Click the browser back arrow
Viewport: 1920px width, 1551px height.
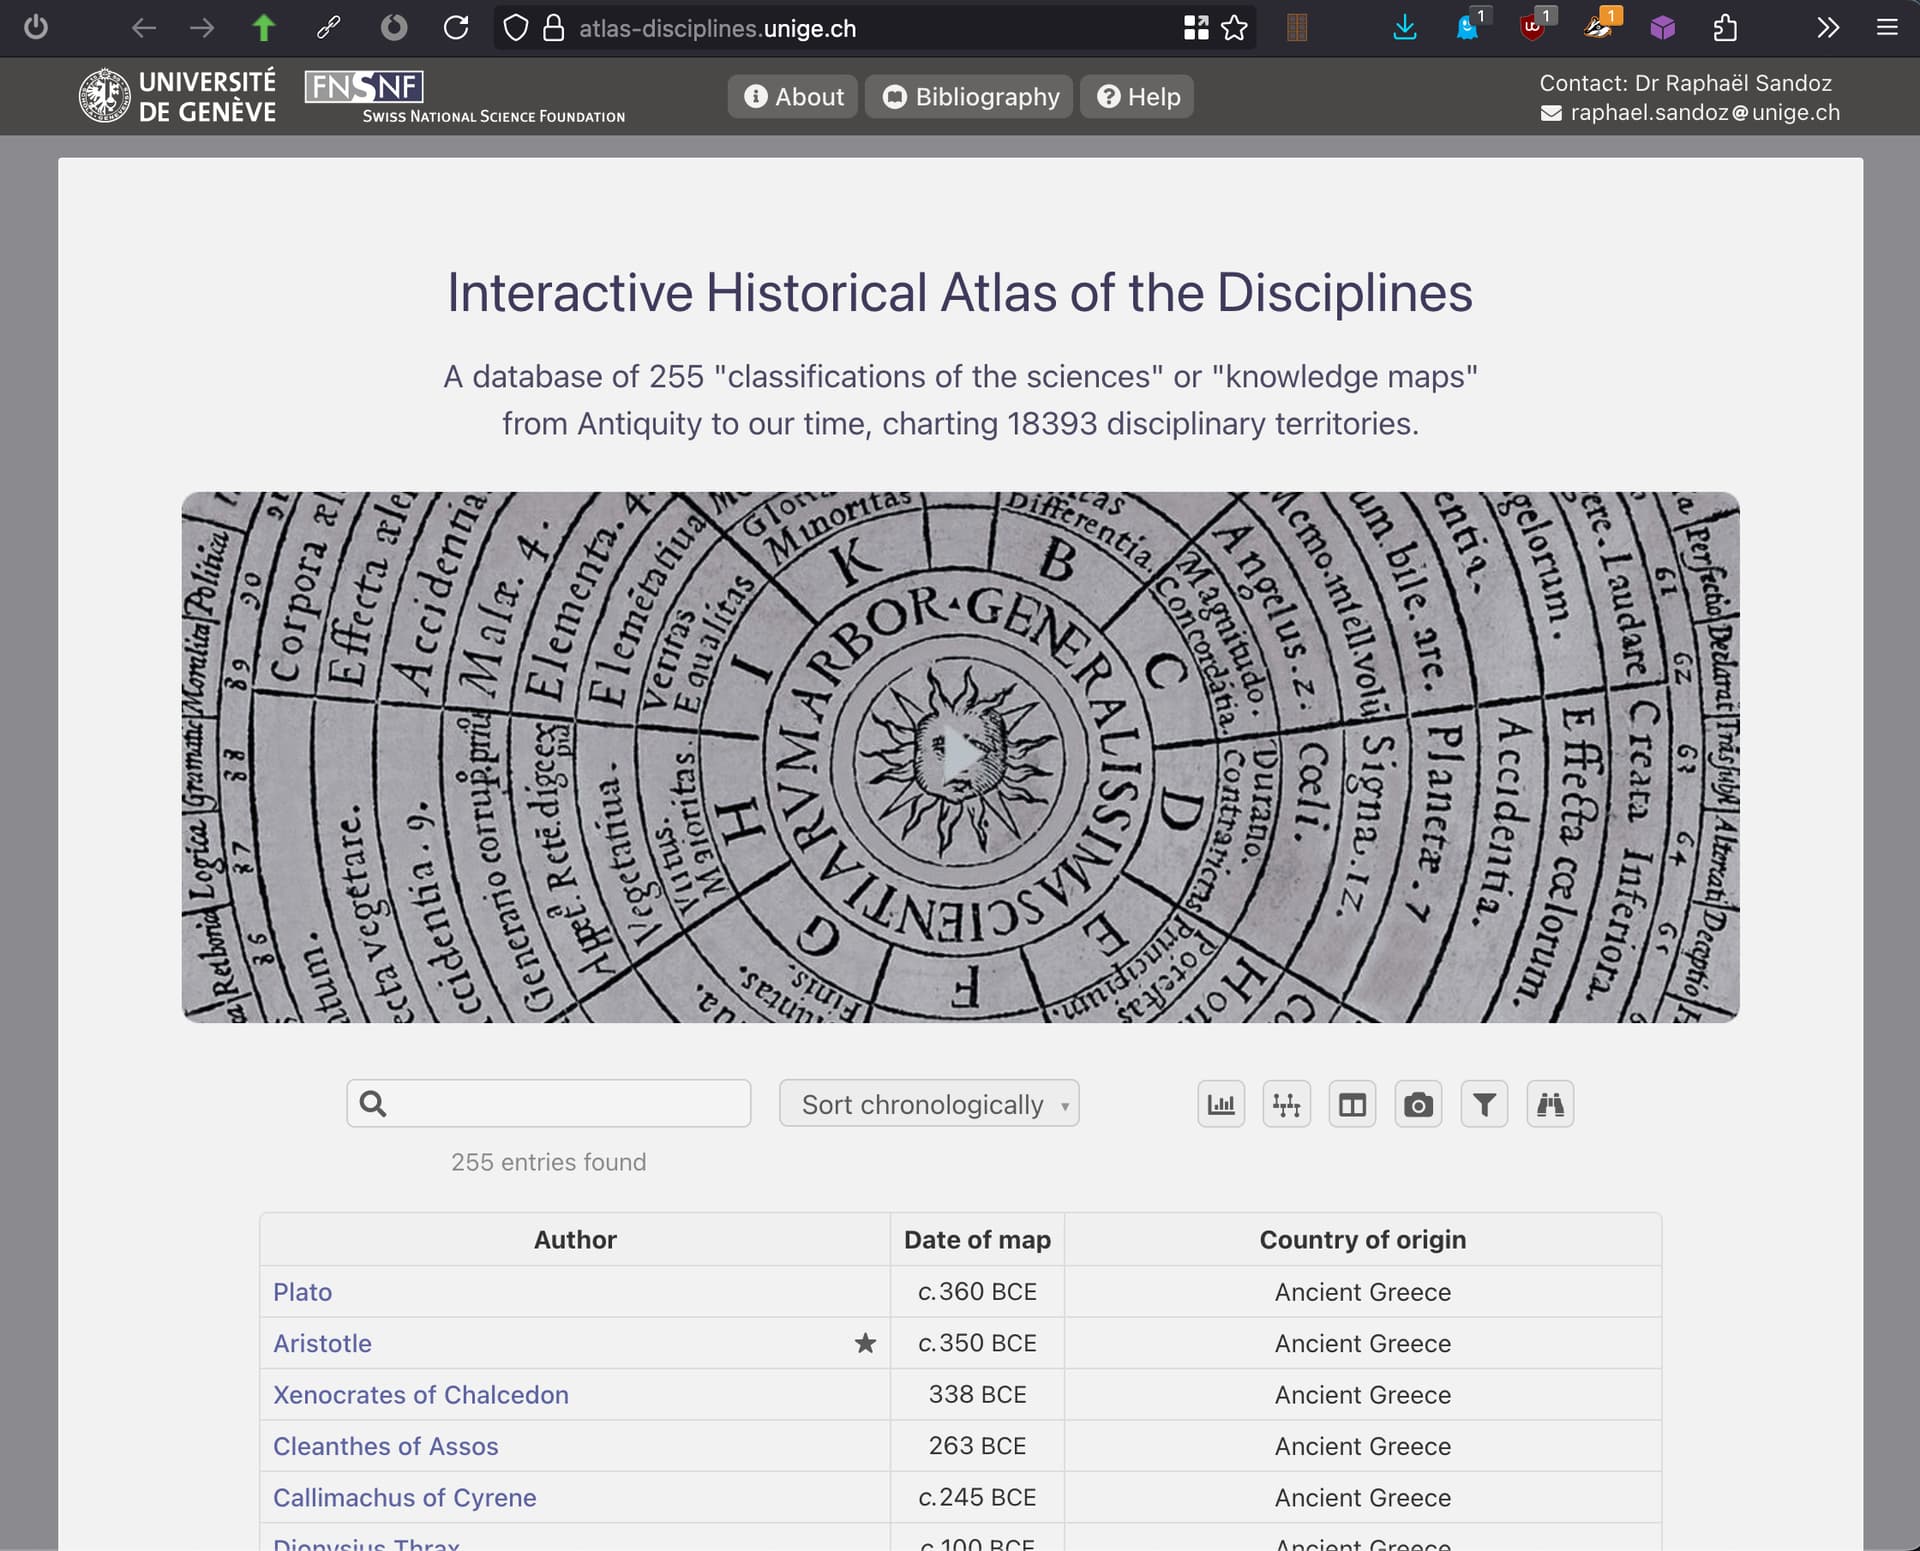point(144,28)
